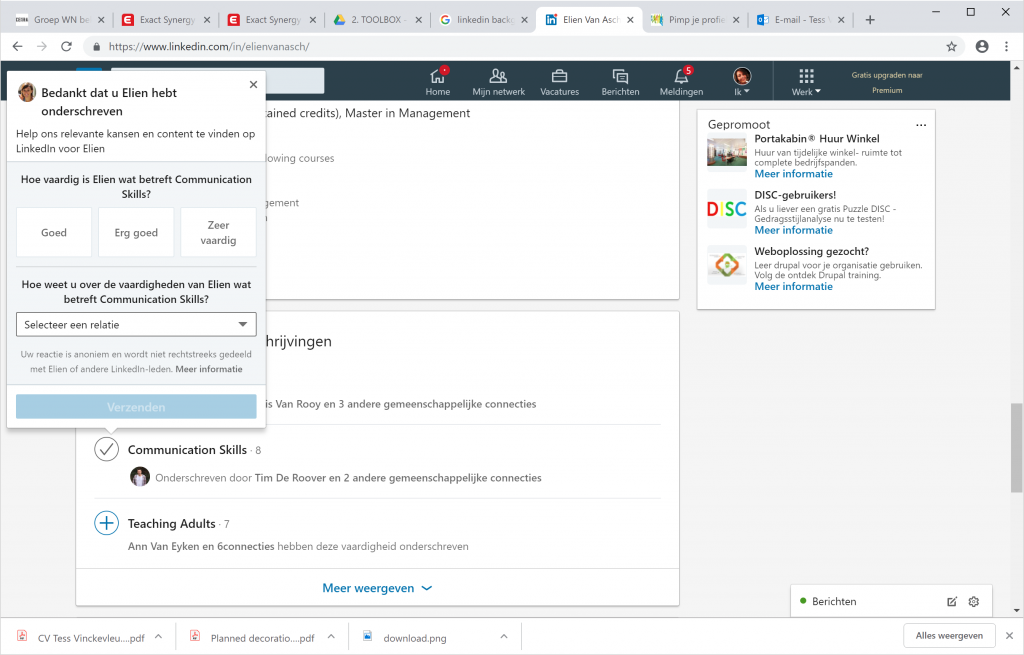Toggle Communication Skills endorsement checkmark

106,449
